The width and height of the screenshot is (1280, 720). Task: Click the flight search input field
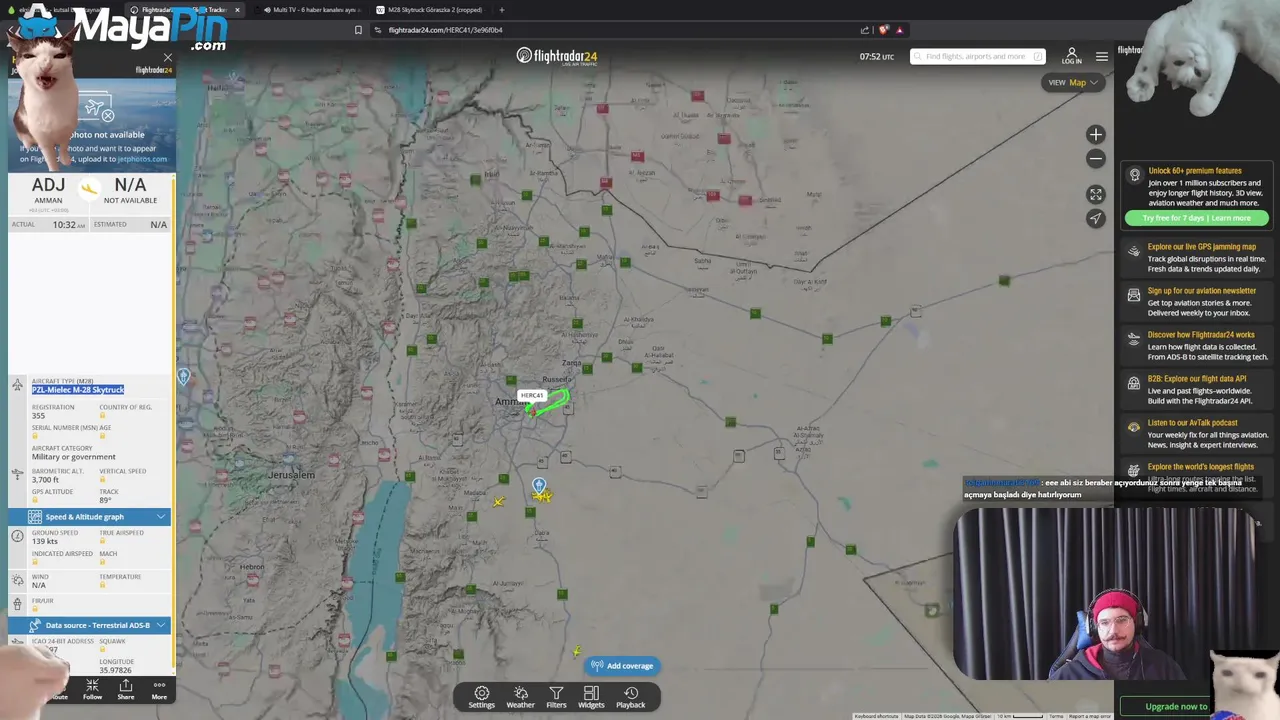[x=977, y=56]
